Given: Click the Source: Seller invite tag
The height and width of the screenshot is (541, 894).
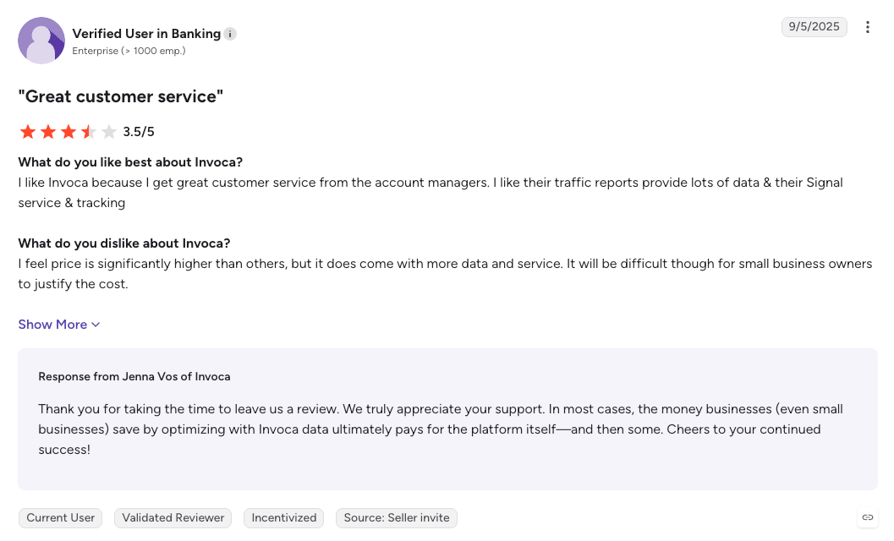Looking at the screenshot, I should [396, 518].
